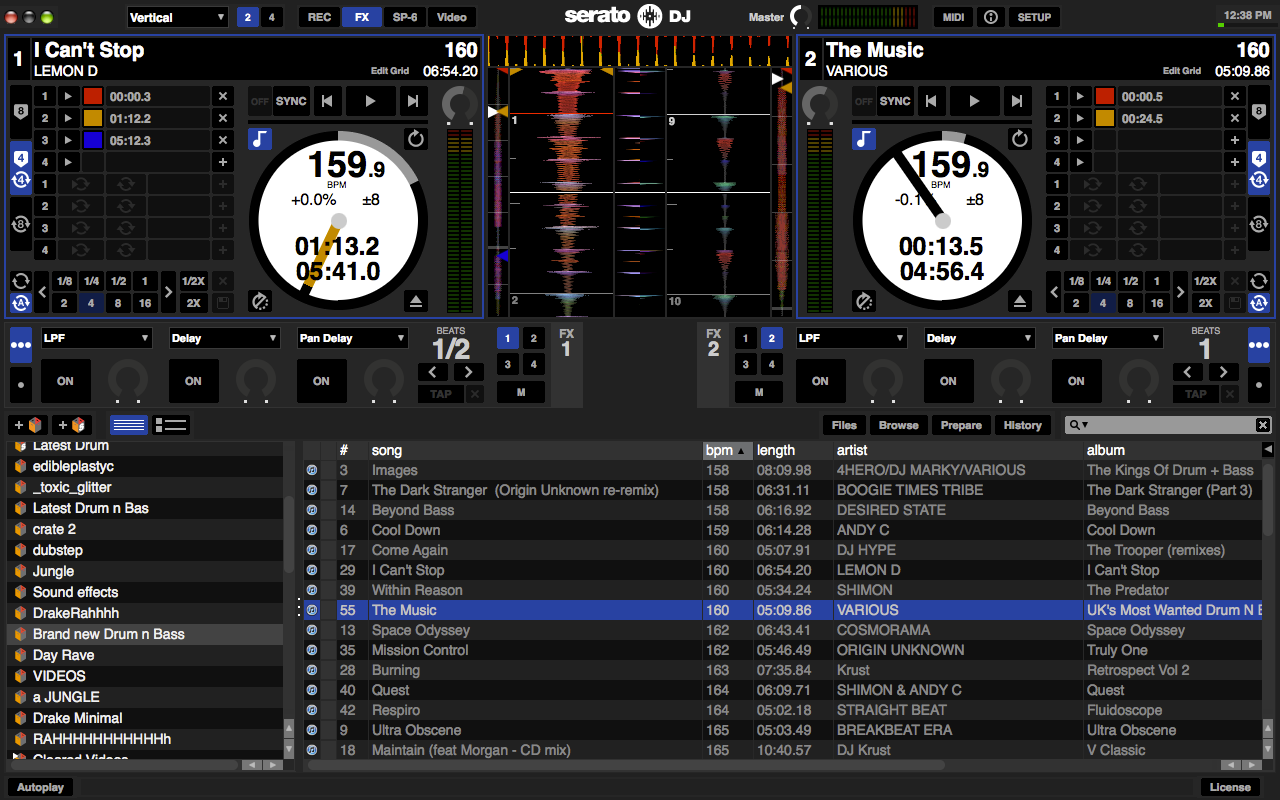The image size is (1280, 800).
Task: Turn on slip mode for deck 1
Action: point(260,300)
